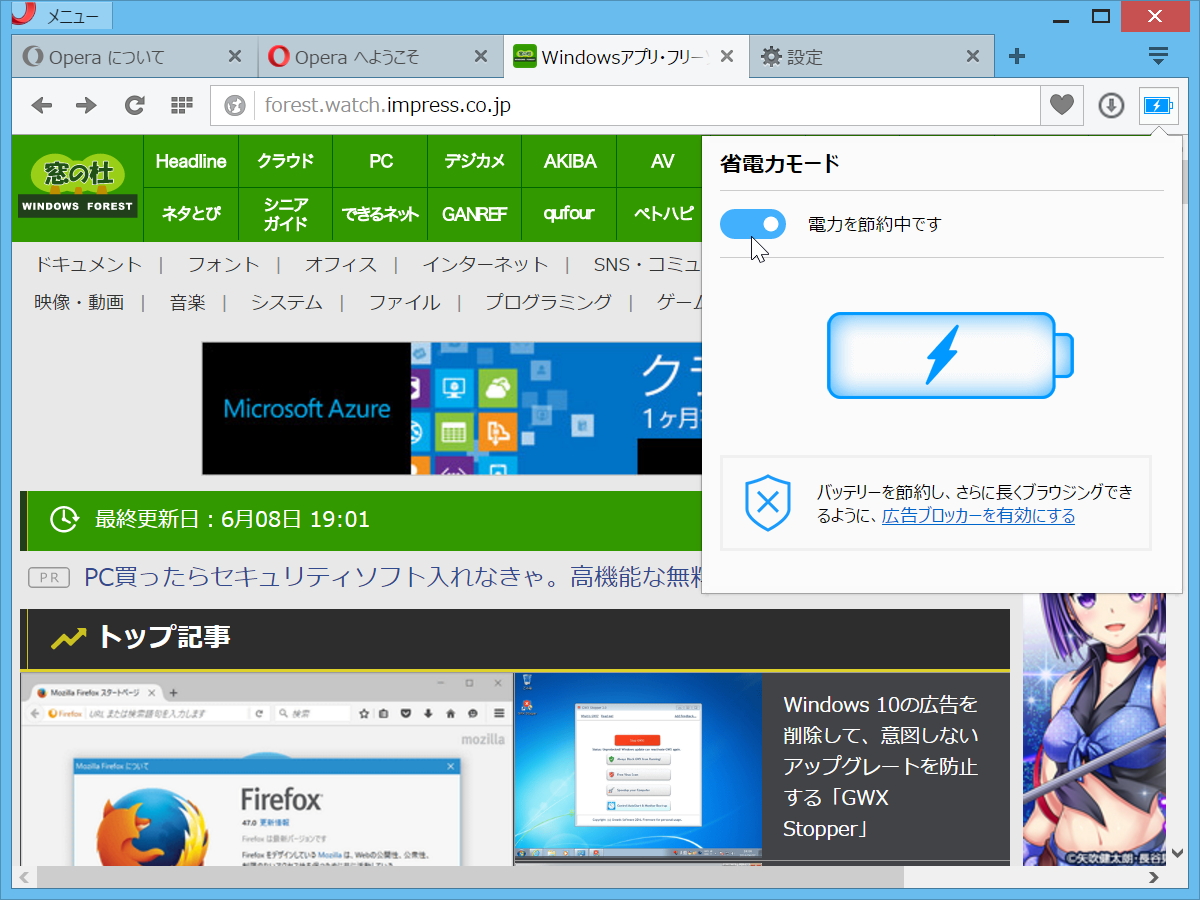Click the トップ記事 trend arrow icon
1200x900 pixels.
[x=68, y=638]
